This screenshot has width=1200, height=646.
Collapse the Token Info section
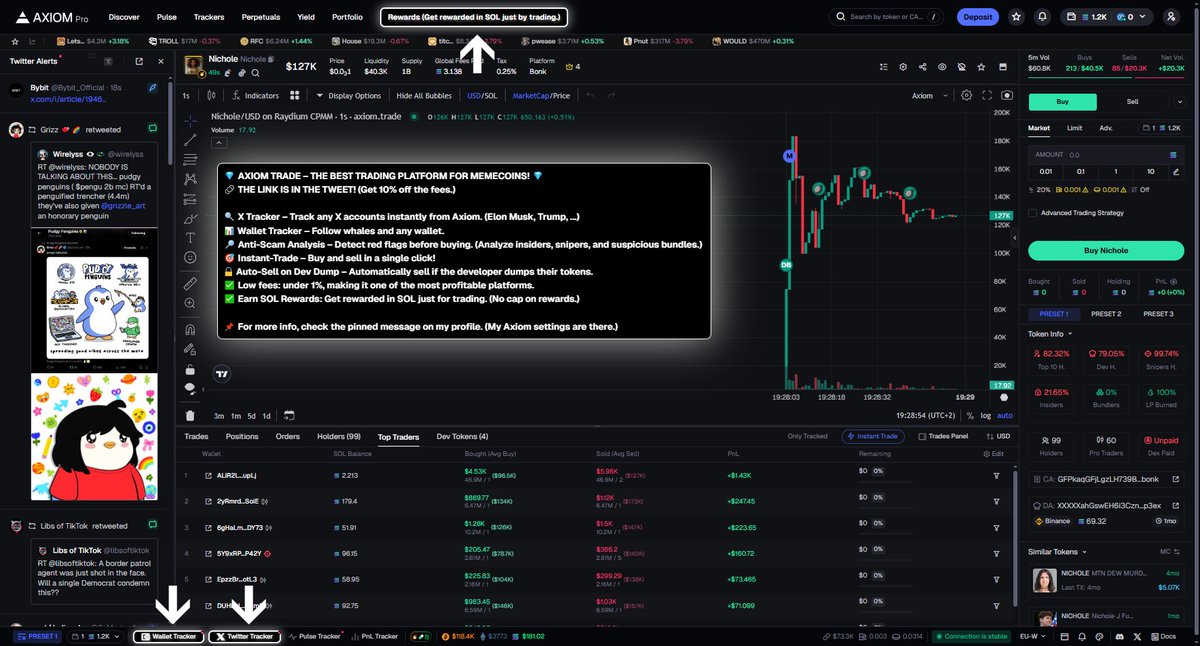pyautogui.click(x=1051, y=334)
